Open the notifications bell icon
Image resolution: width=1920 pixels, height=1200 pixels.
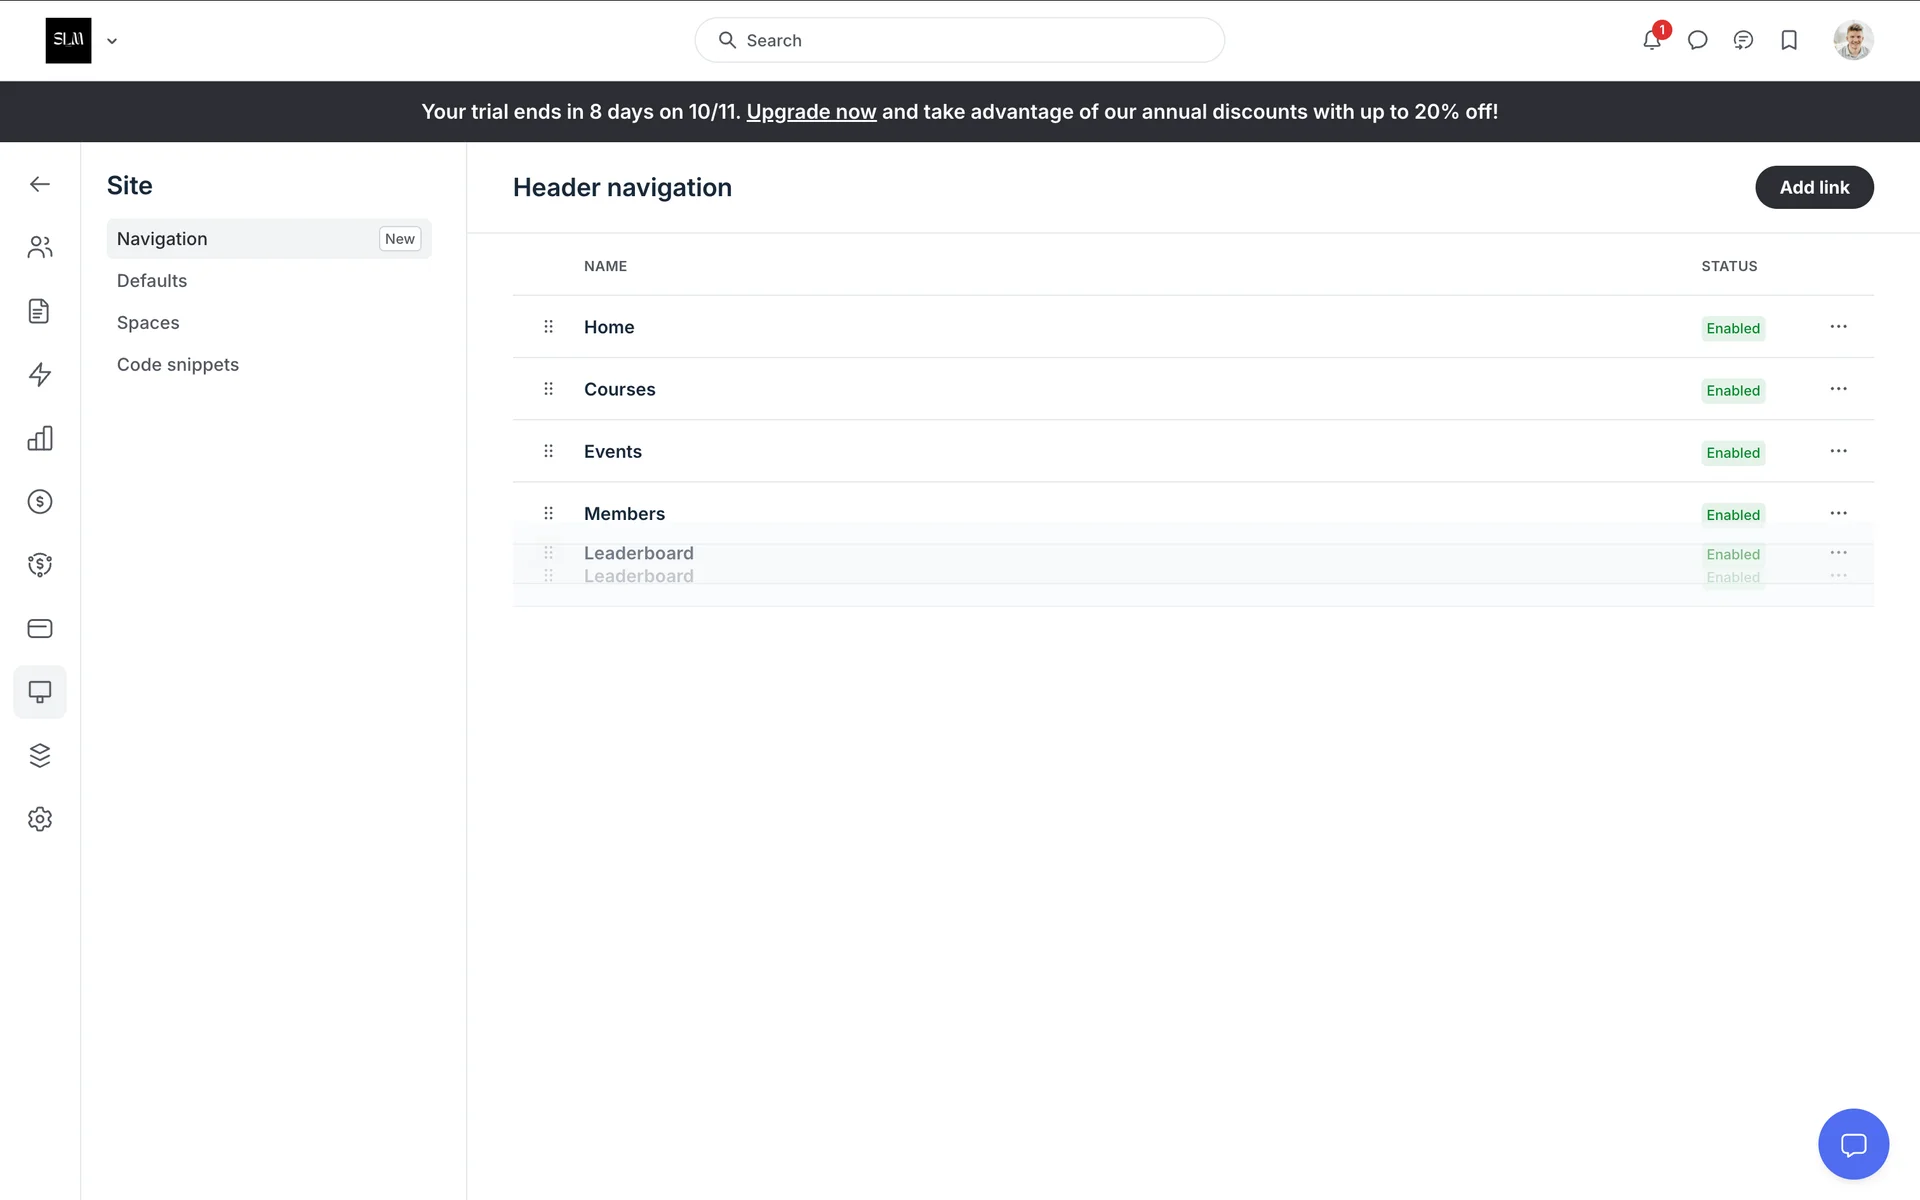(x=1651, y=40)
